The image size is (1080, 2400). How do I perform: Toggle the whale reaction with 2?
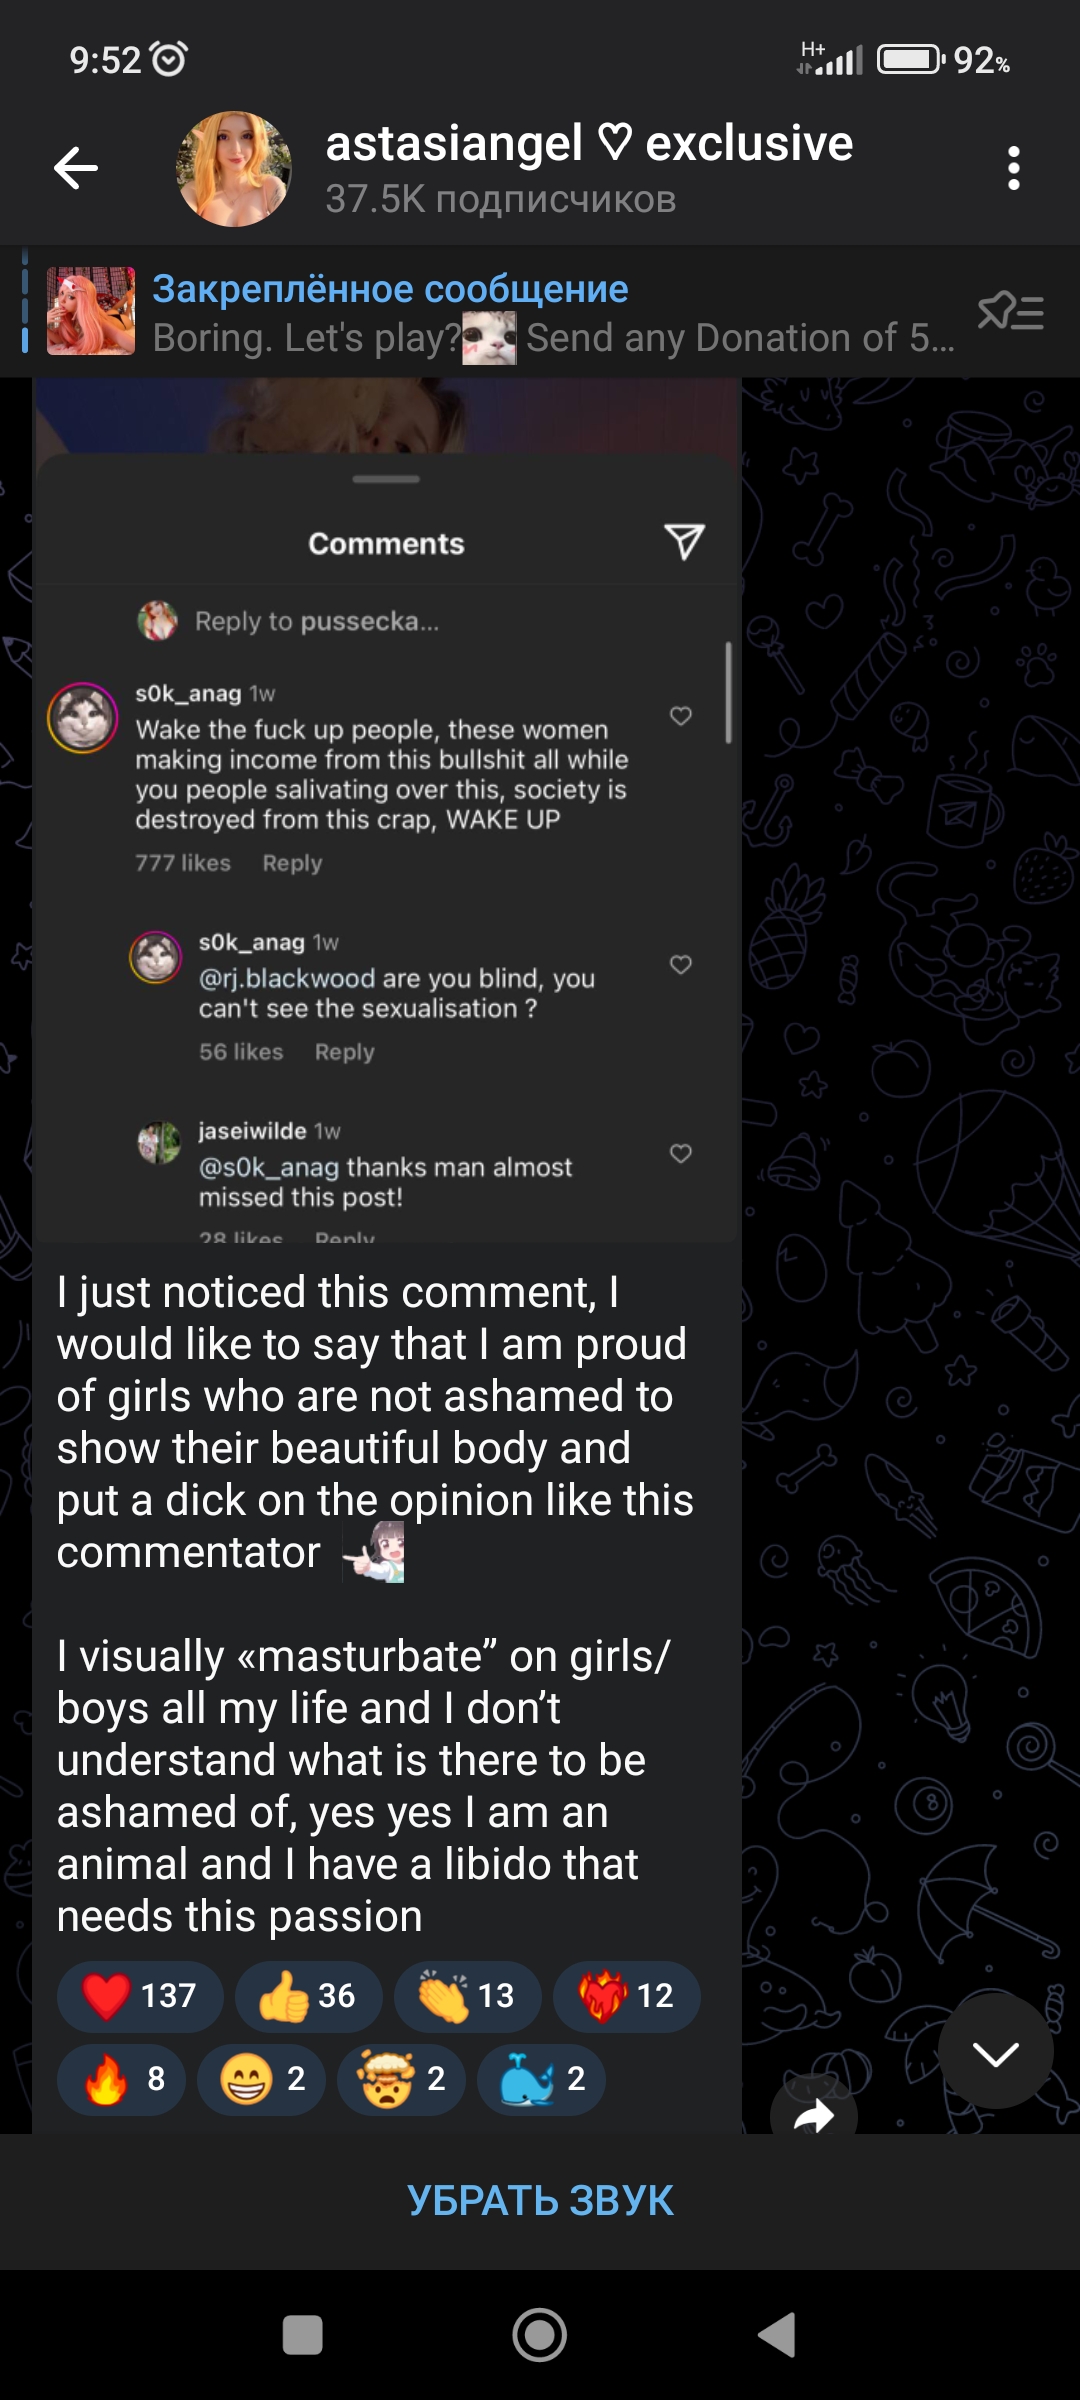(542, 2080)
